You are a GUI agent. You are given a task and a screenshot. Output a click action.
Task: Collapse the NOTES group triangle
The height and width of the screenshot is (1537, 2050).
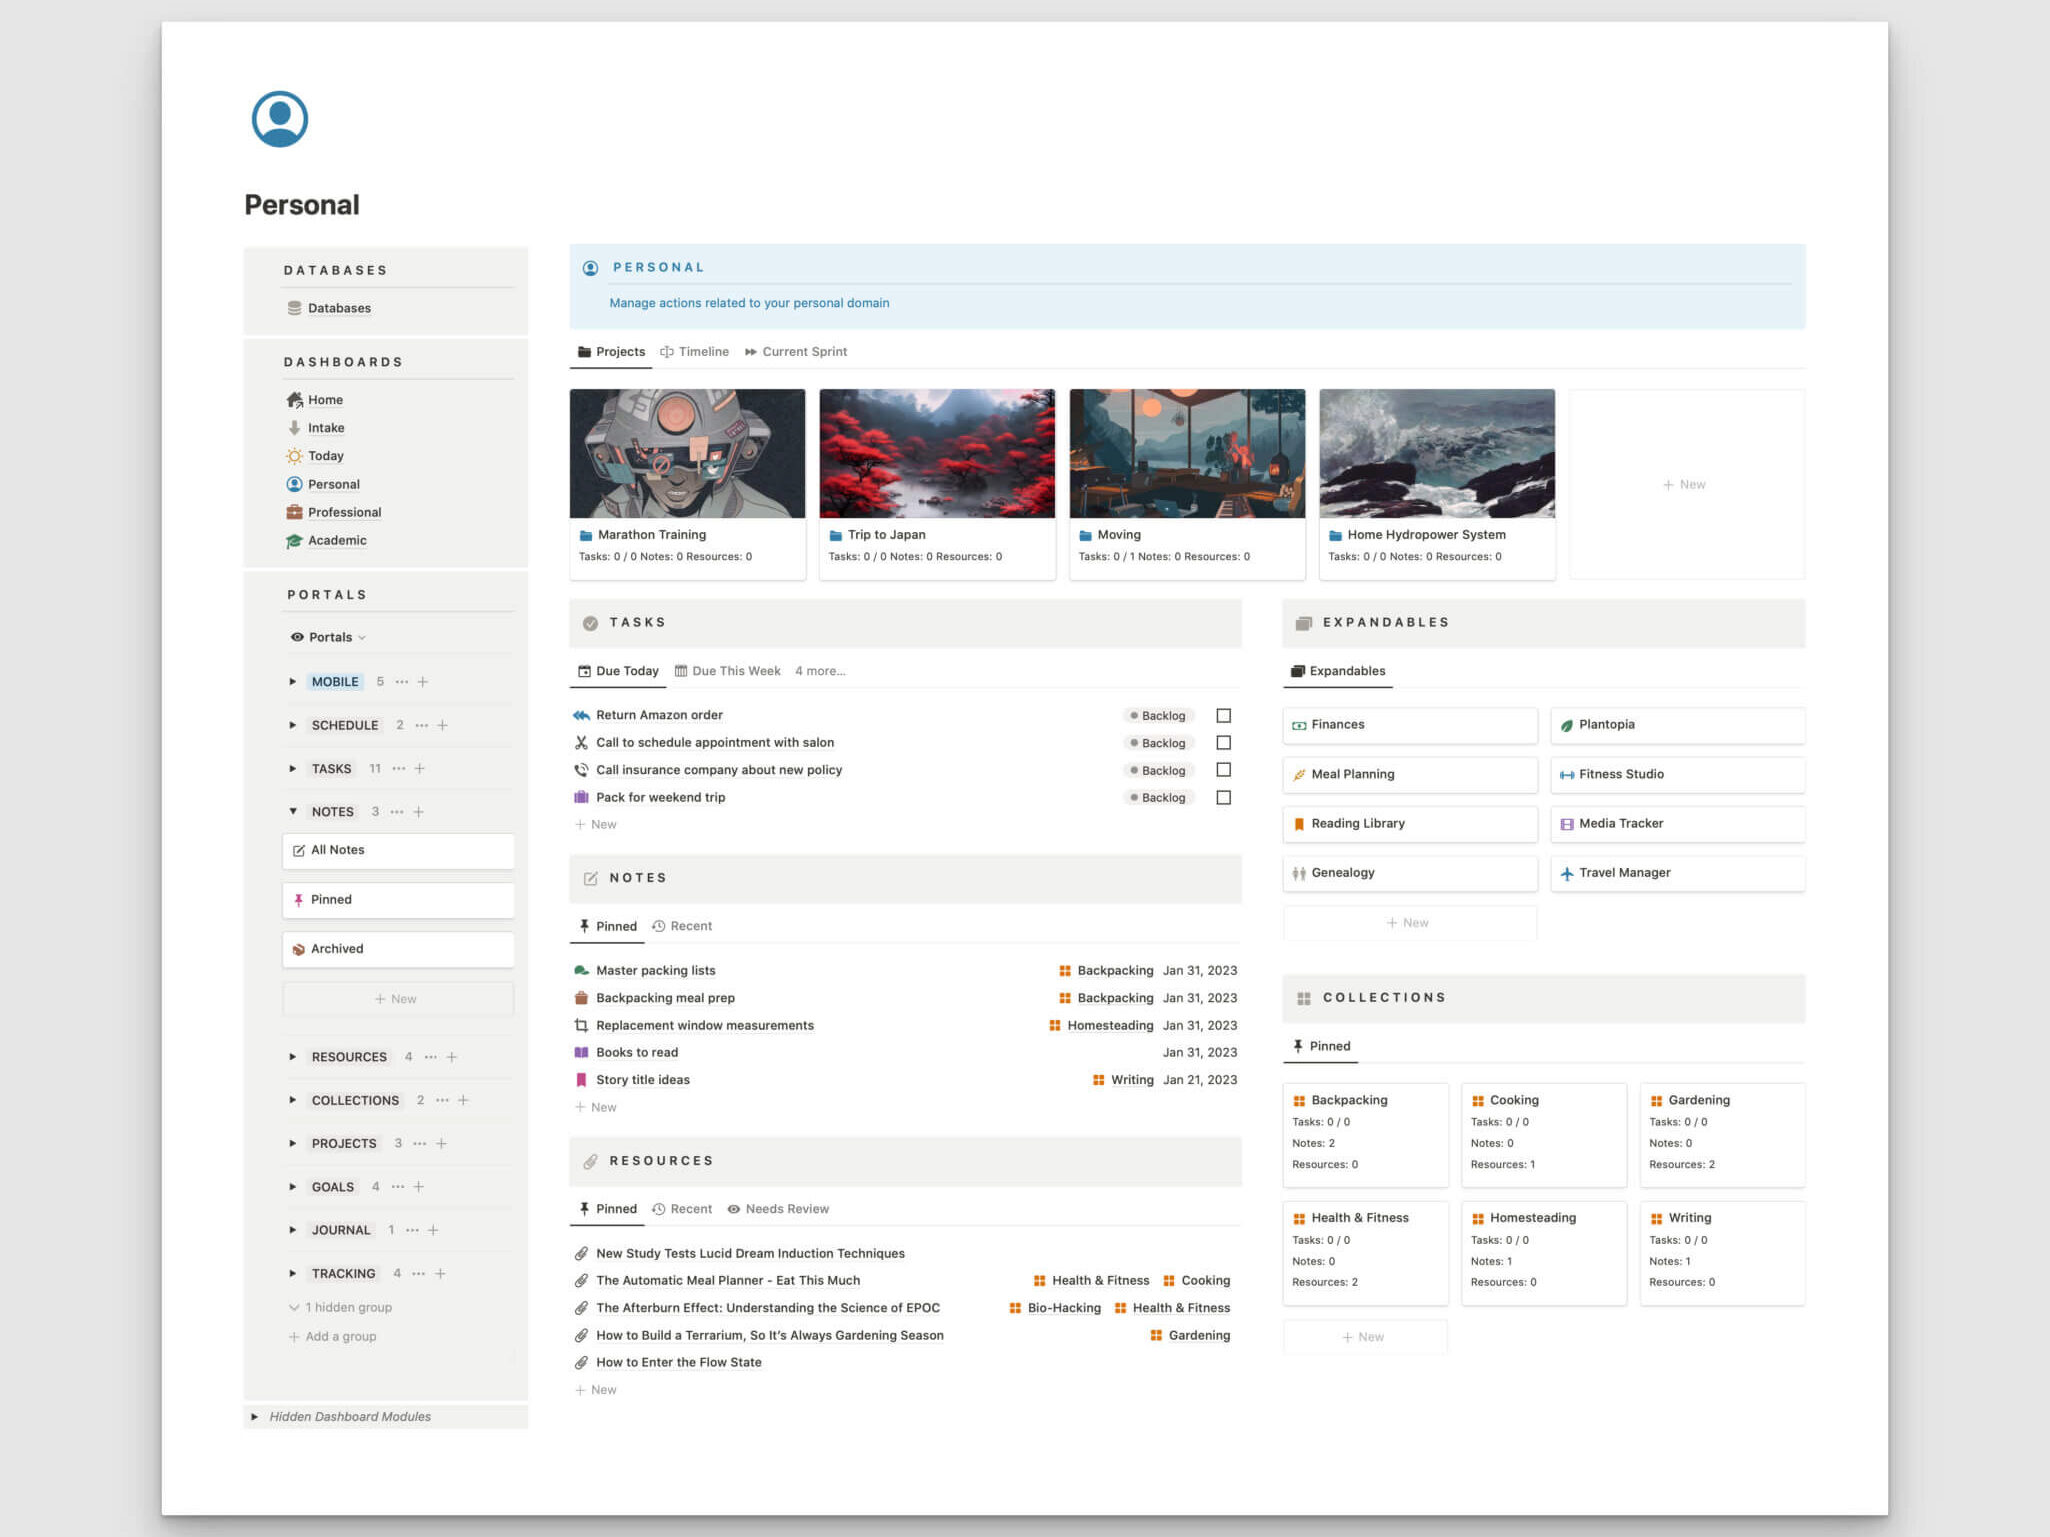click(x=292, y=812)
